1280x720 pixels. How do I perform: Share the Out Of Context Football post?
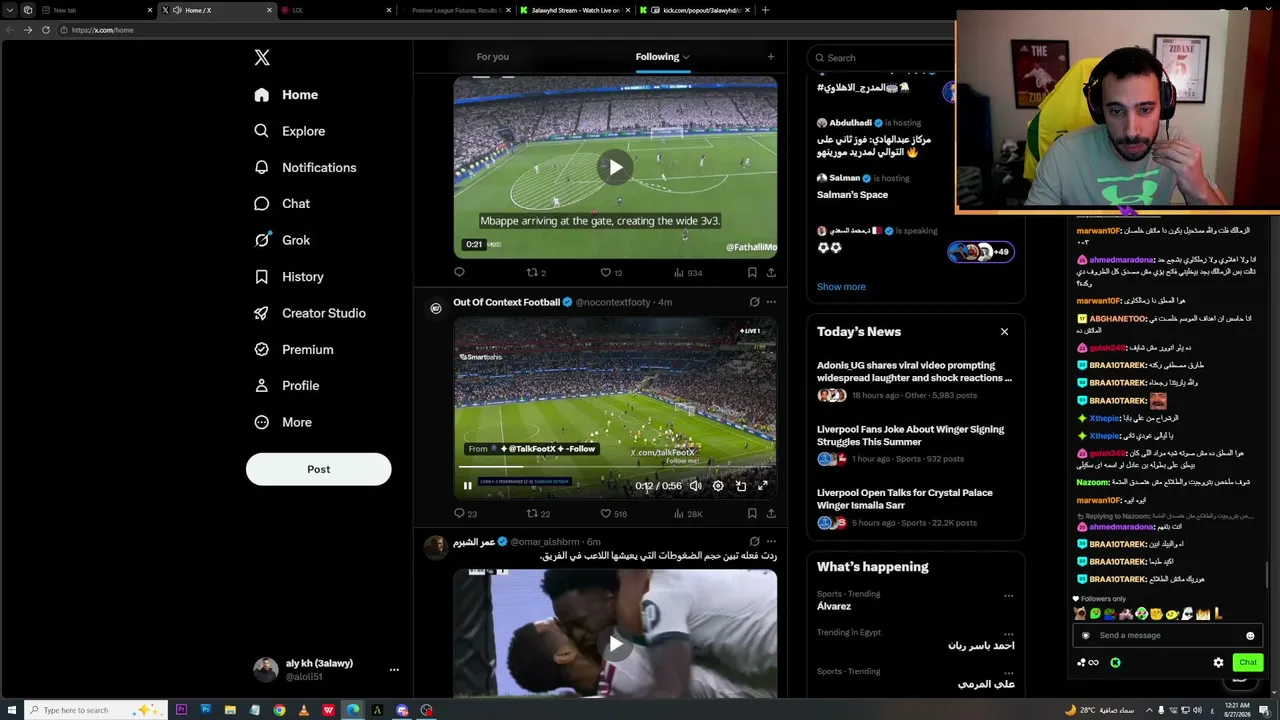771,514
